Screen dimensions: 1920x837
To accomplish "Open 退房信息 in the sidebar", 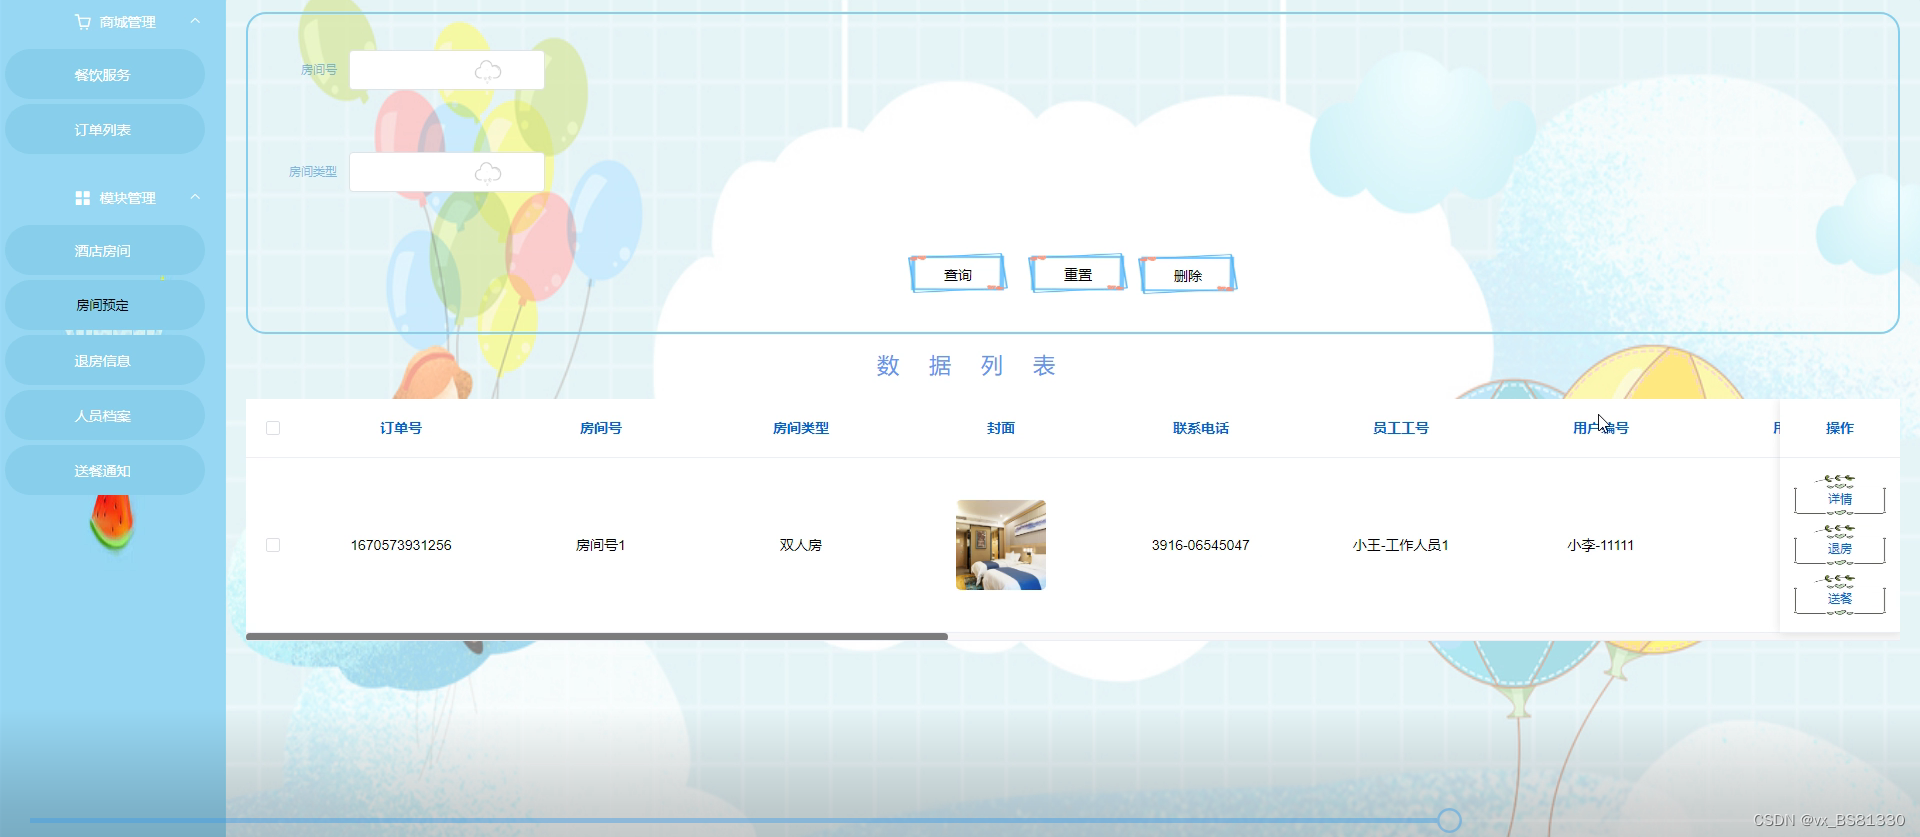I will point(105,360).
